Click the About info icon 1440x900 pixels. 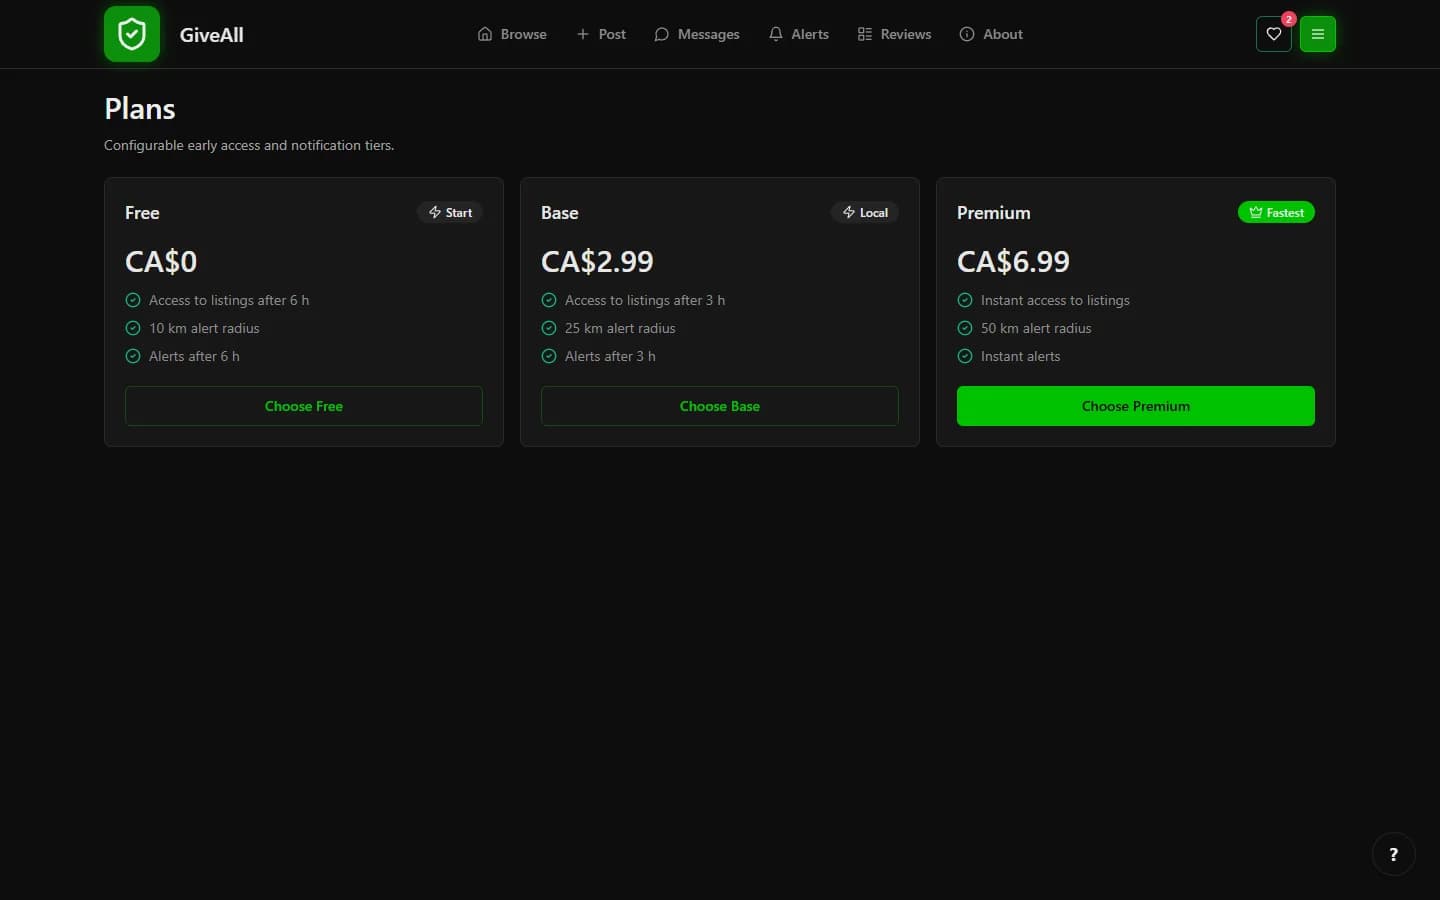[967, 34]
